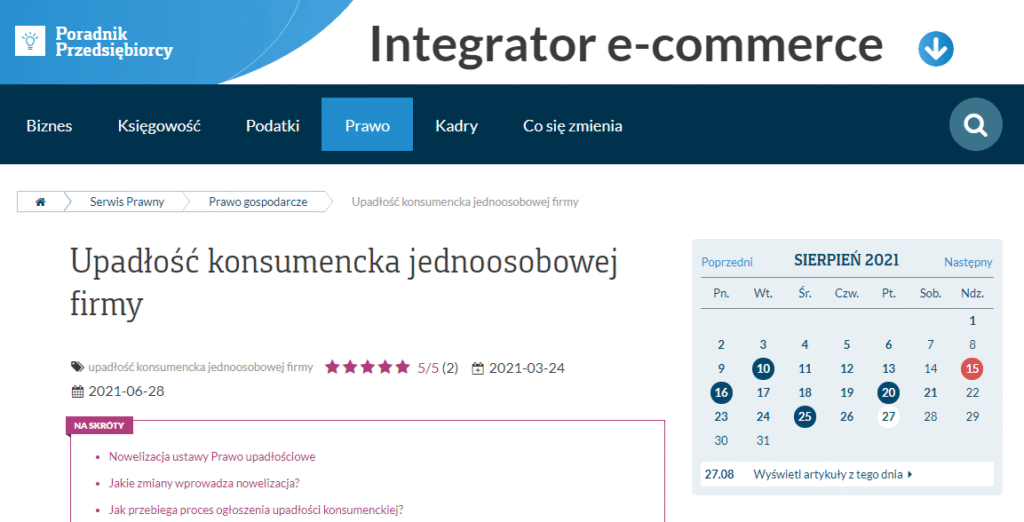Select highlighted date 15 in calendar

(972, 369)
